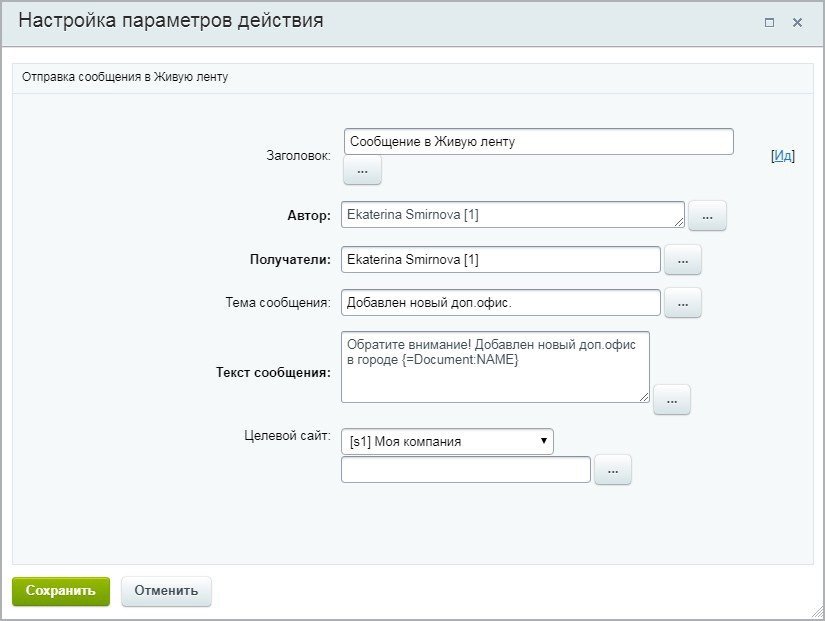
Task: Expand the Целевой сайт dropdown
Action: point(447,441)
